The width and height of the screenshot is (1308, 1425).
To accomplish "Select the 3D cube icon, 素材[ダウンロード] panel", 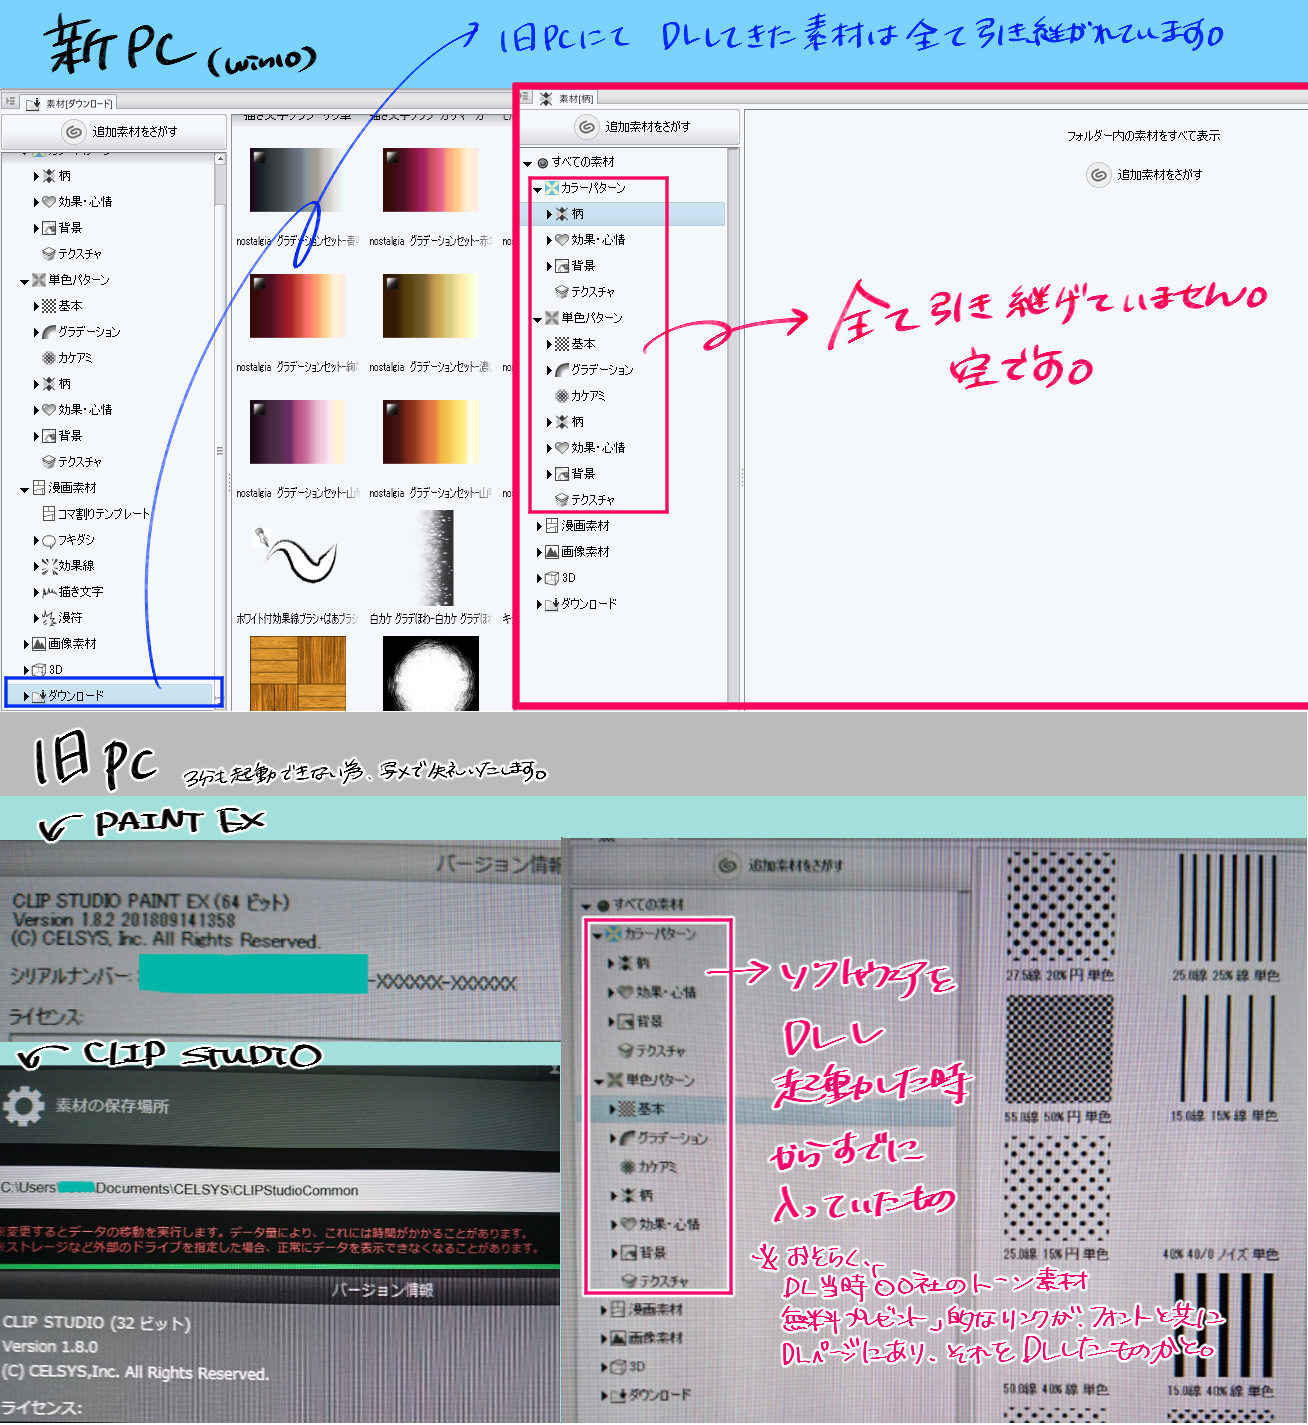I will (39, 670).
